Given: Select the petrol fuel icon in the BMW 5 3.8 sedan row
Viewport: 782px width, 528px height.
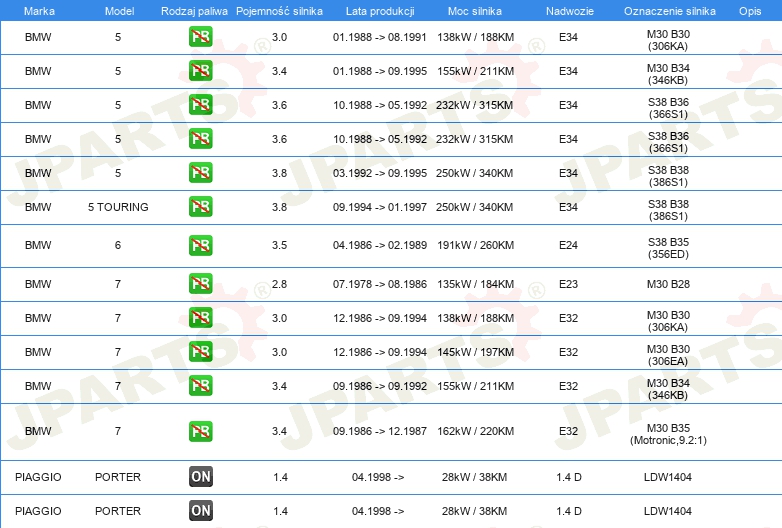Looking at the screenshot, I should pyautogui.click(x=200, y=173).
